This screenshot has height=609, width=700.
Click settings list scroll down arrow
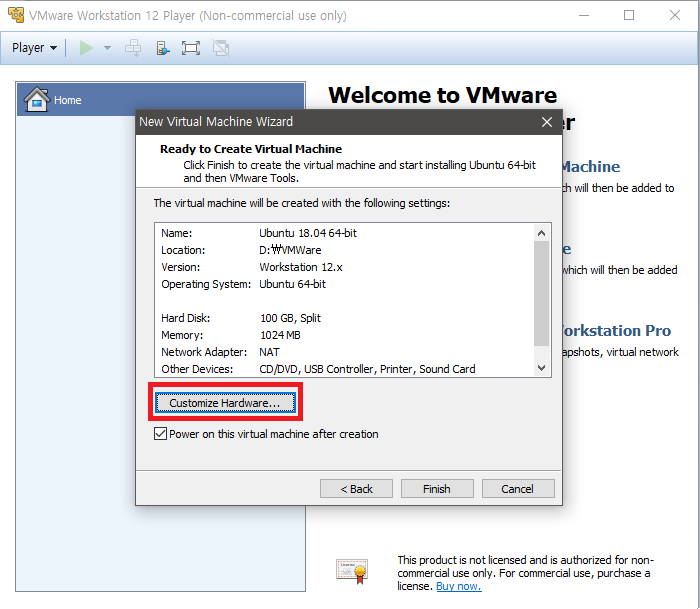[542, 368]
